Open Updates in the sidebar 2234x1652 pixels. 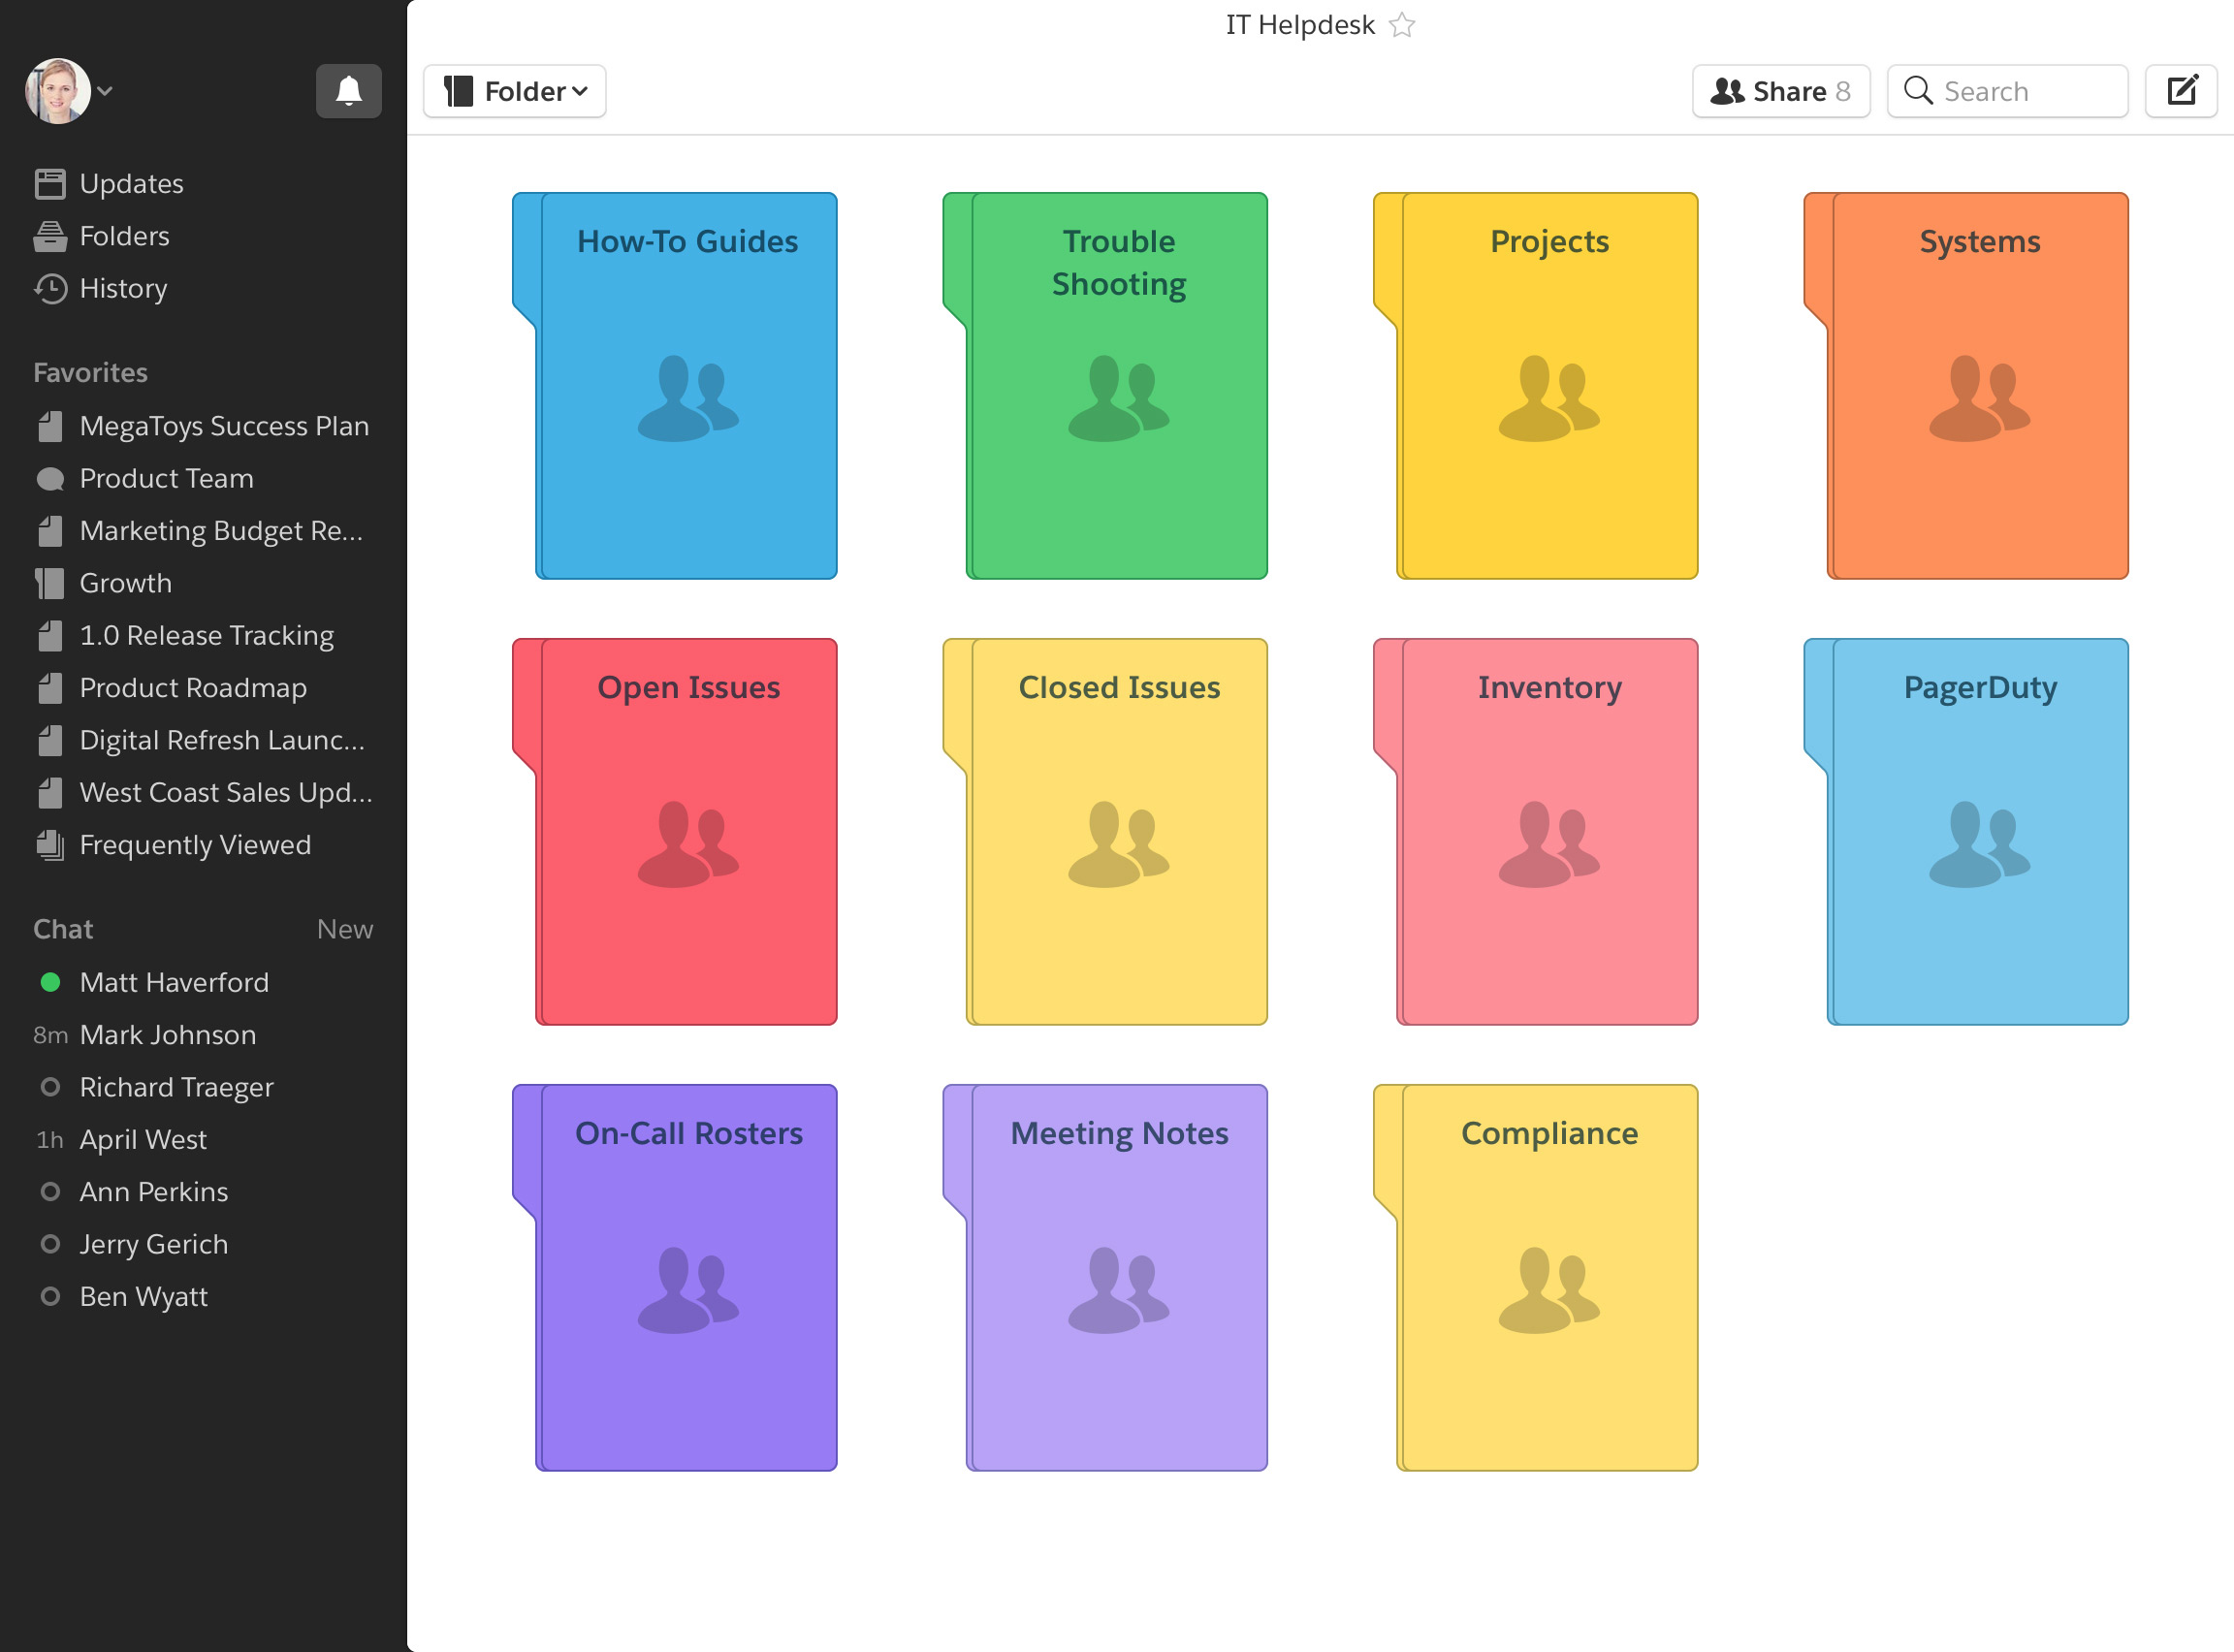[x=130, y=184]
